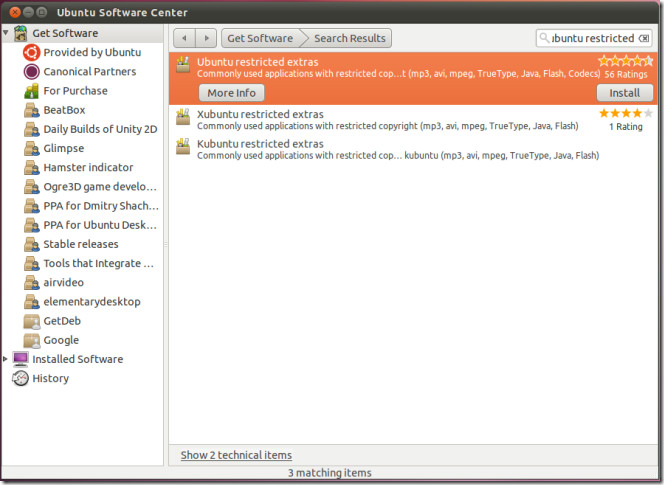Select the Search Results breadcrumb
The width and height of the screenshot is (664, 485).
tap(350, 38)
